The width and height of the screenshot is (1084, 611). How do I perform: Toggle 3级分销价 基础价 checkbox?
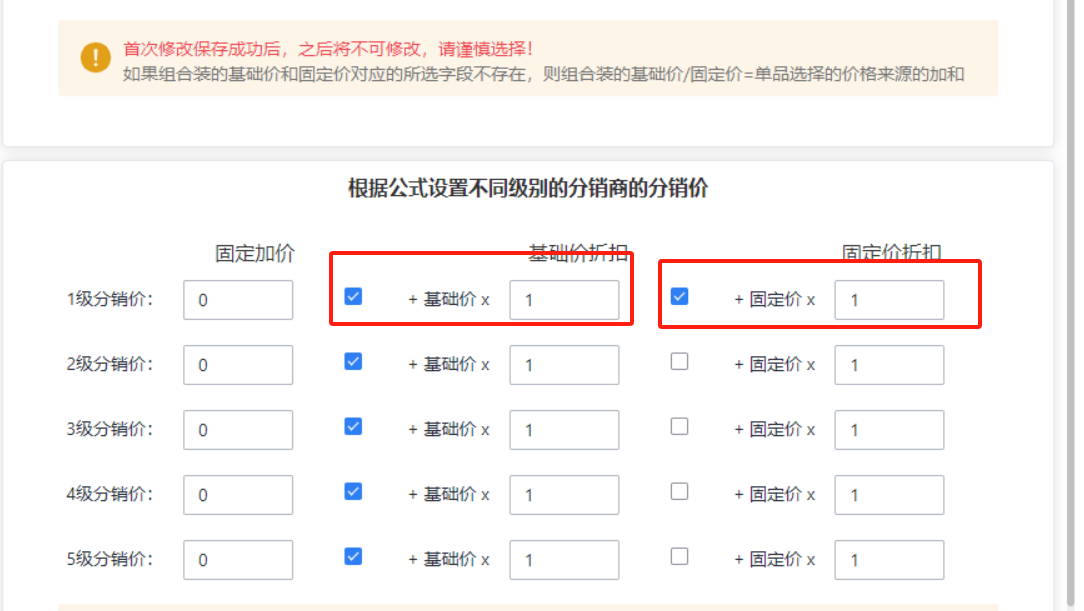pos(353,426)
